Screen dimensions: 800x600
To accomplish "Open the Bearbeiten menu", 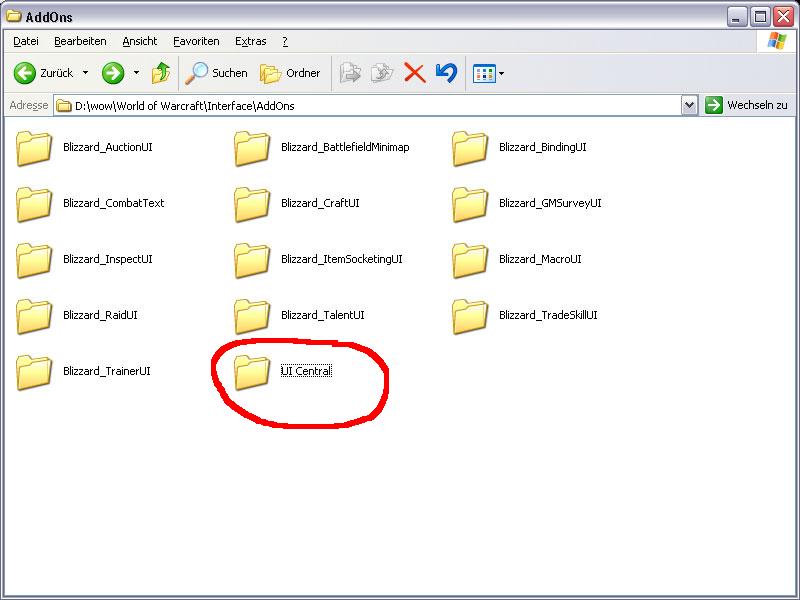I will click(x=80, y=41).
